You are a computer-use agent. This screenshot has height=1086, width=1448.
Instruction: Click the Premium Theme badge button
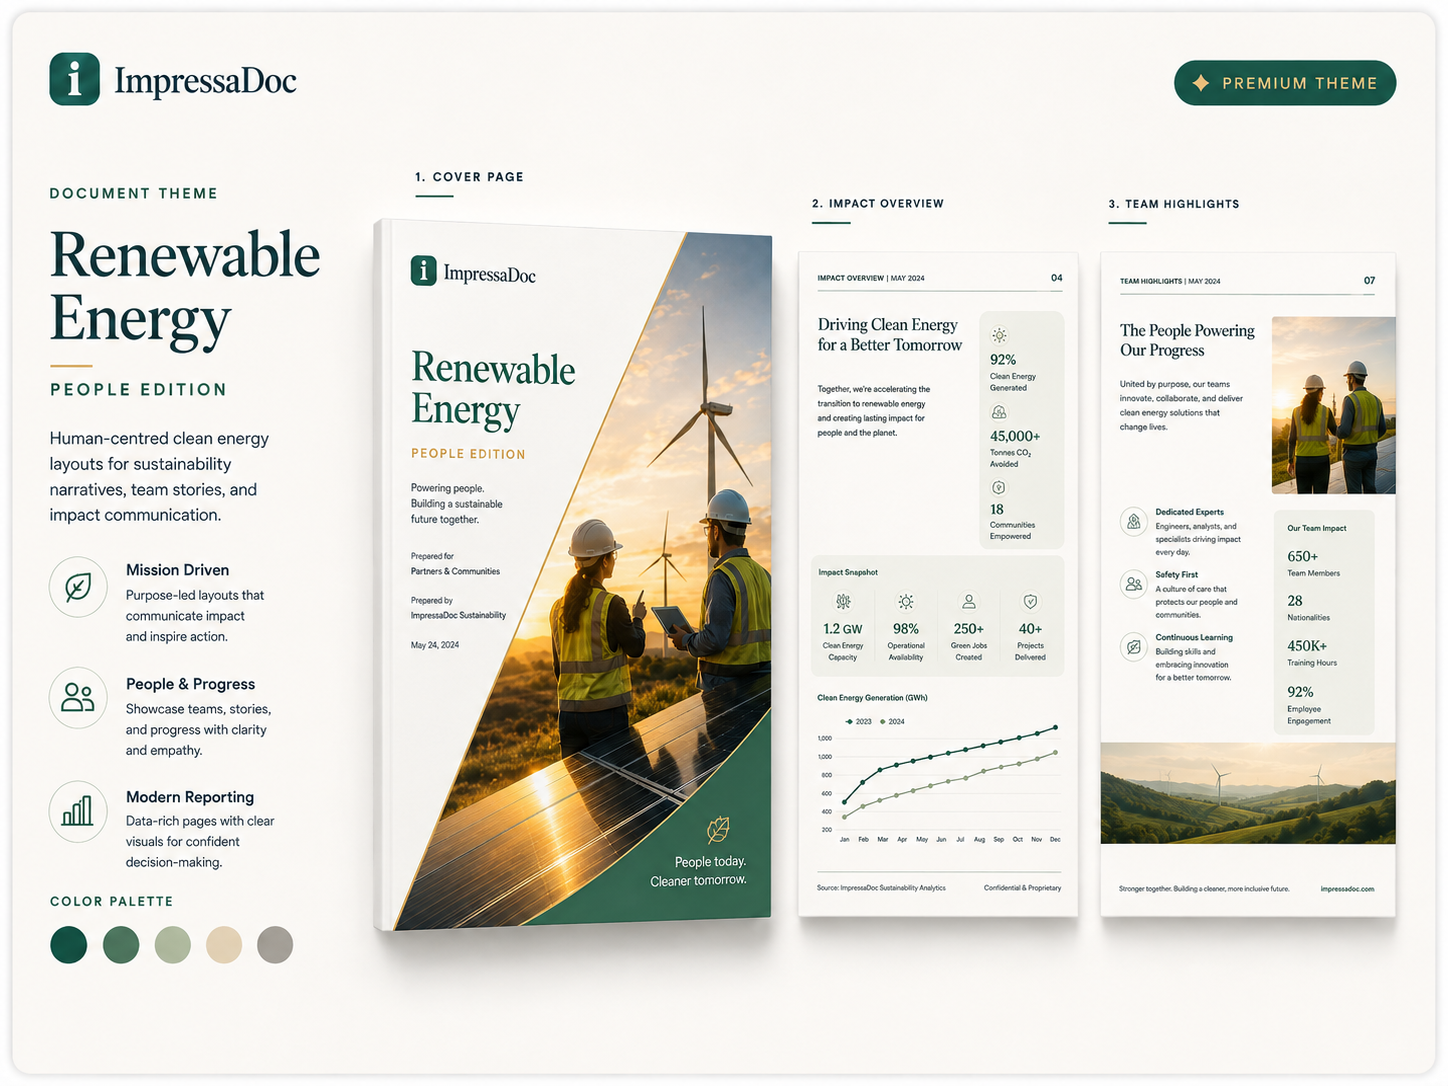point(1285,83)
